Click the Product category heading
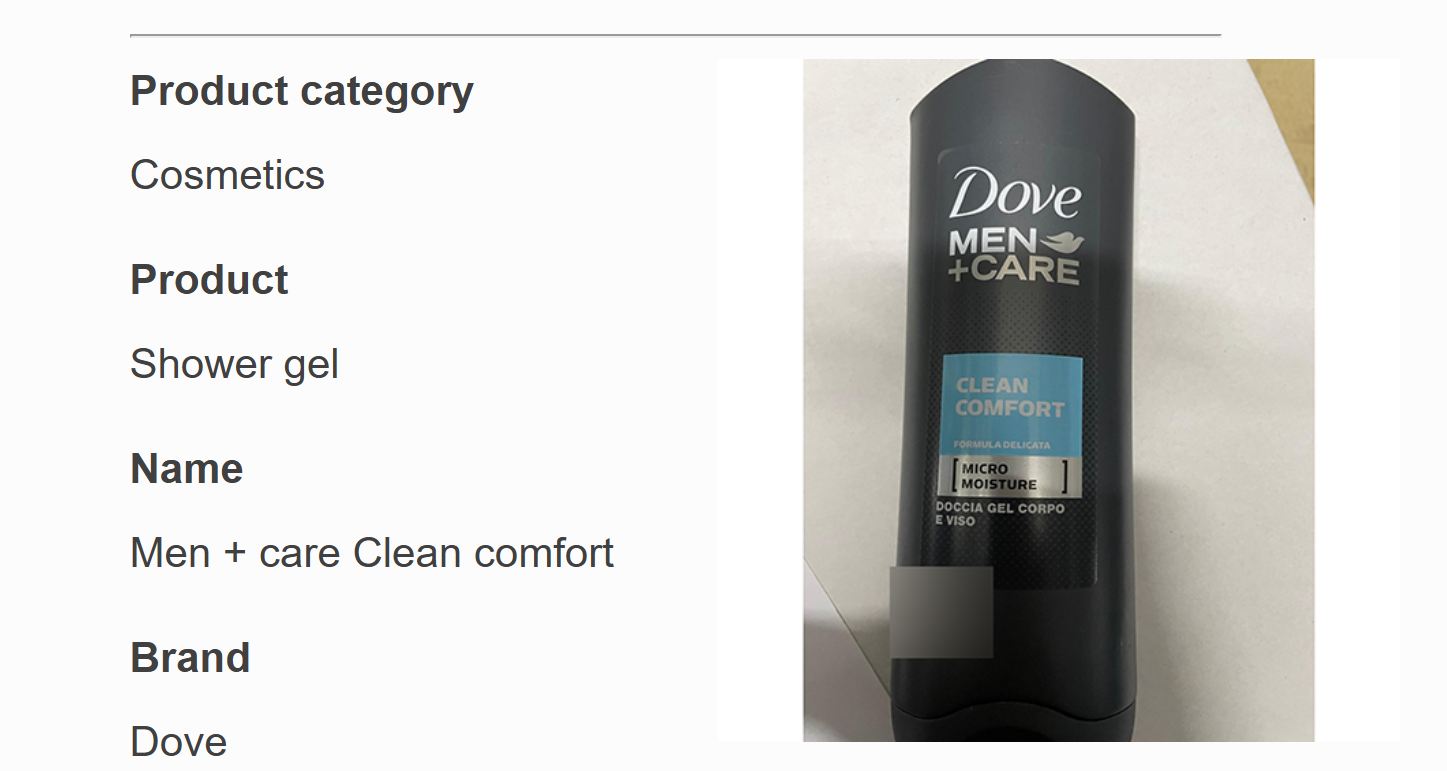 point(302,91)
